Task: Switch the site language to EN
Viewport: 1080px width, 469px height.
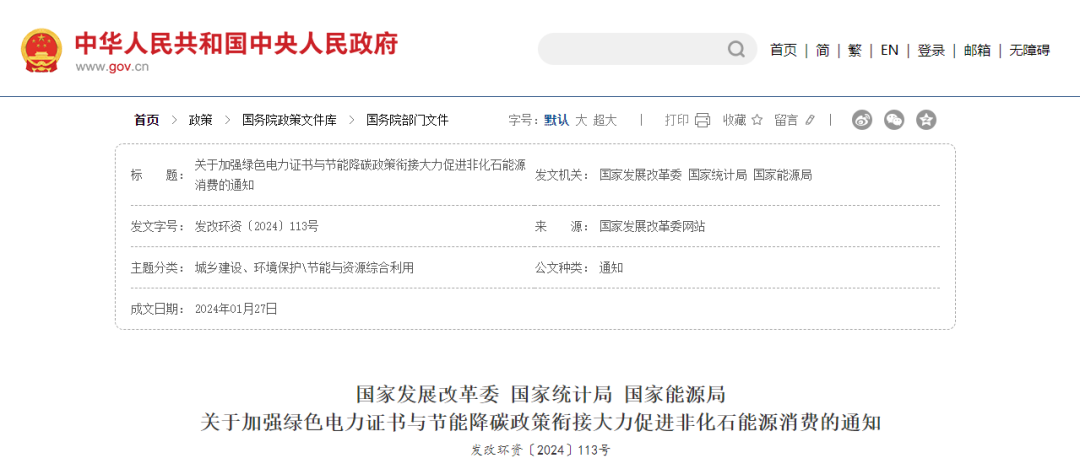Action: (889, 50)
